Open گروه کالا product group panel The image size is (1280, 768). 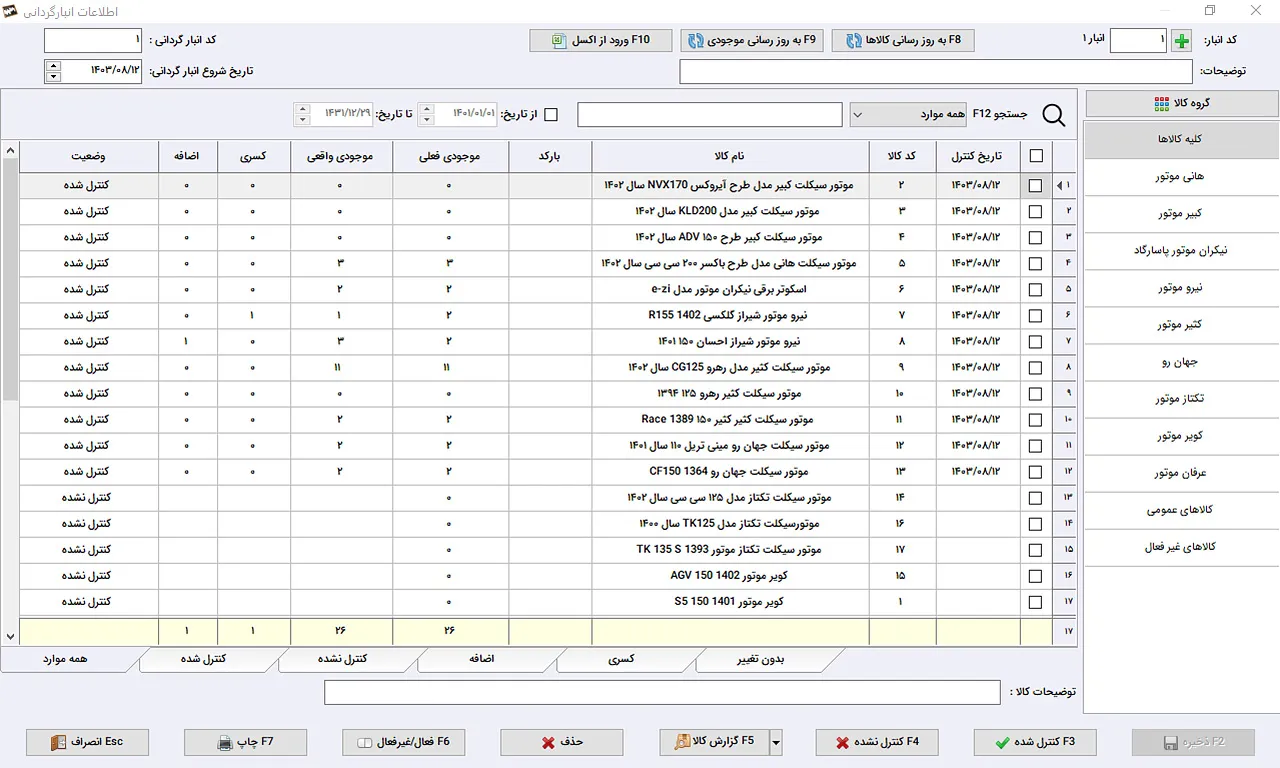[x=1182, y=104]
